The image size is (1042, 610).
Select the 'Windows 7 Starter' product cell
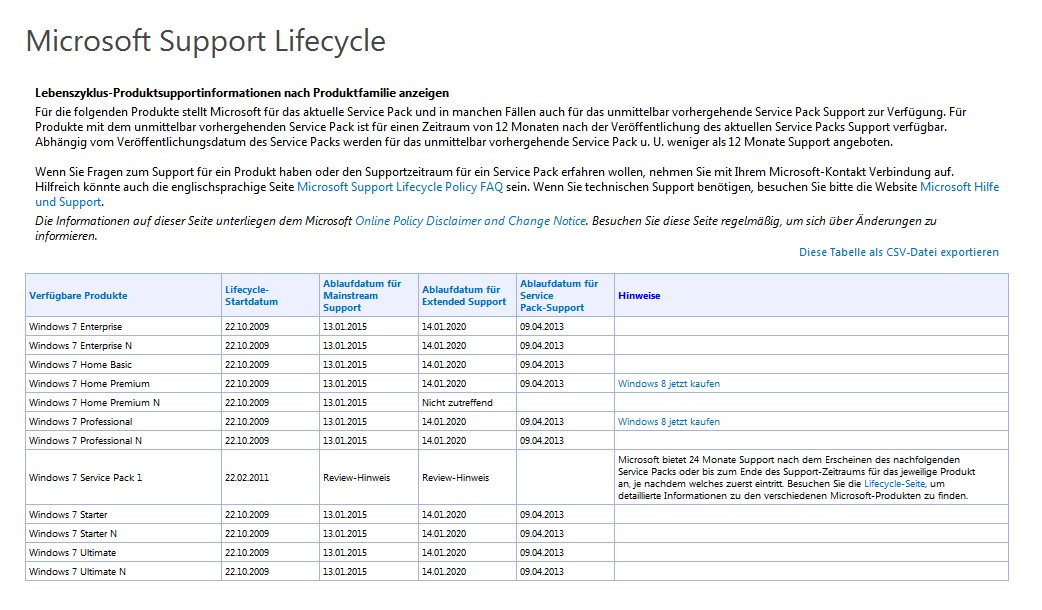point(124,514)
